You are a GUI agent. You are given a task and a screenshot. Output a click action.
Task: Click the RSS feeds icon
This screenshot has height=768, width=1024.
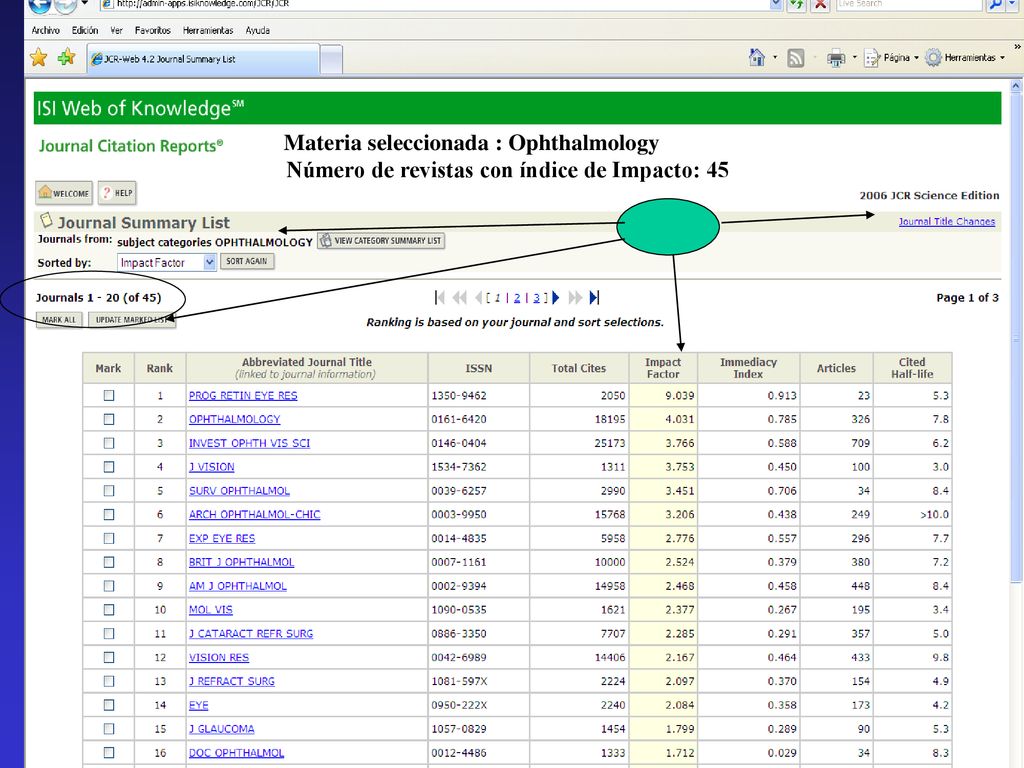coord(795,58)
